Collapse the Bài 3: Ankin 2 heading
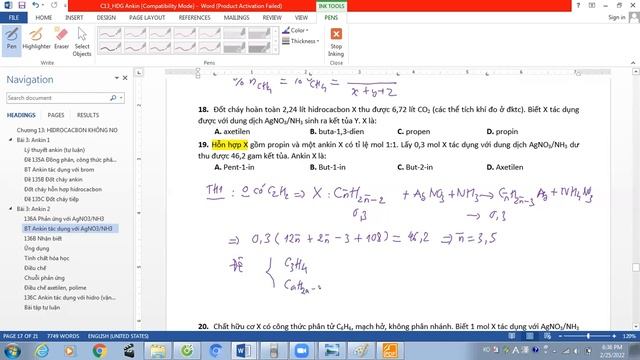Screen dimensions: 640x360 [11, 209]
